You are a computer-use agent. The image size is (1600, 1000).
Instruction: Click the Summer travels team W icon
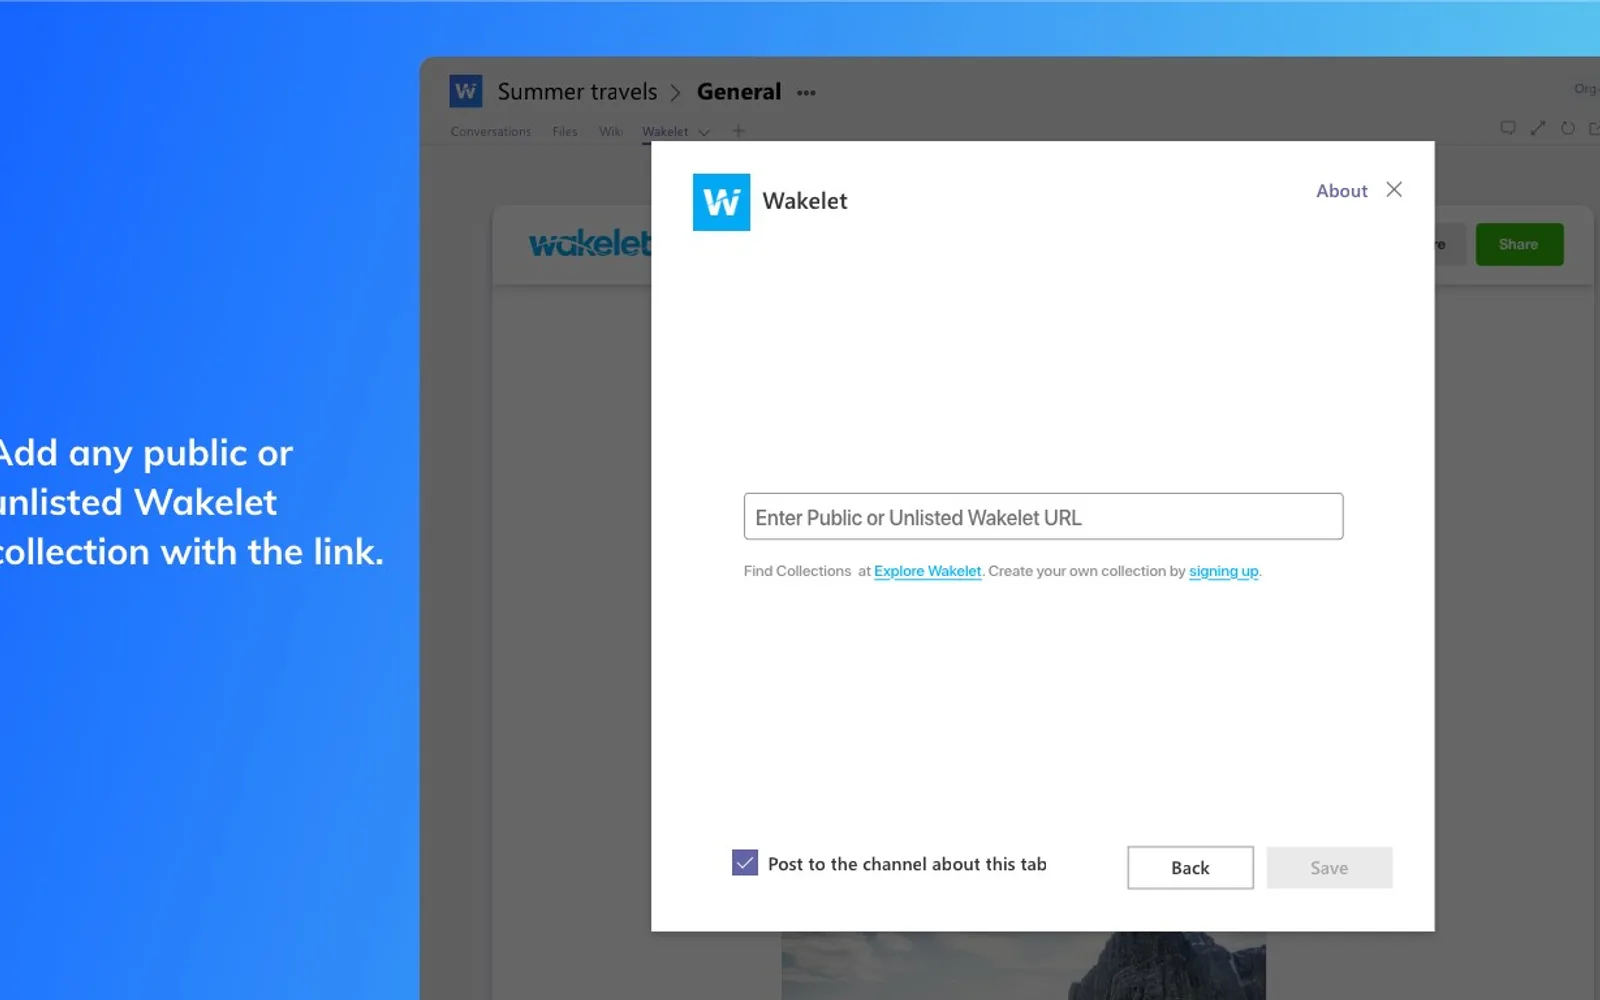(x=466, y=91)
